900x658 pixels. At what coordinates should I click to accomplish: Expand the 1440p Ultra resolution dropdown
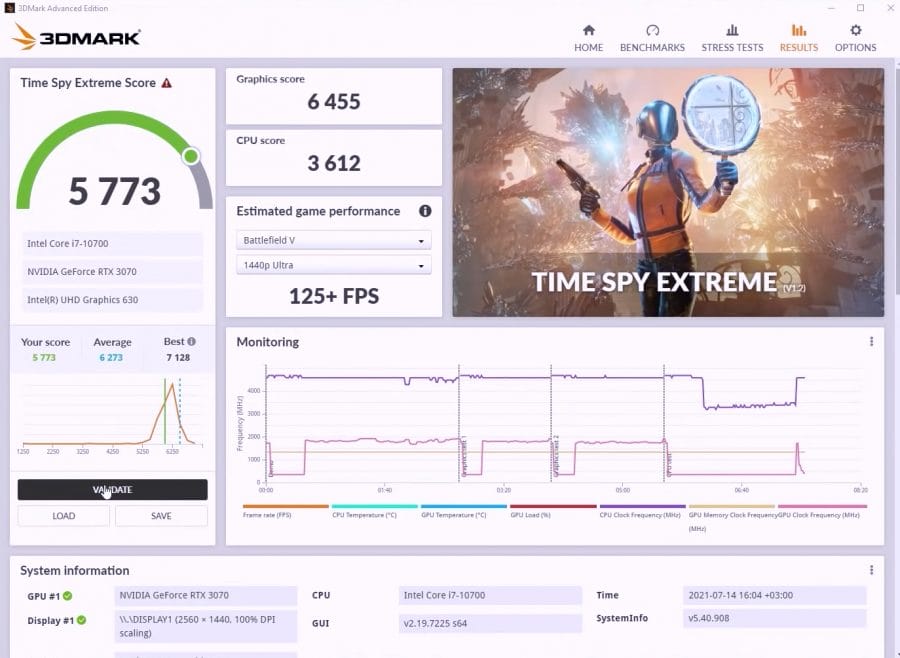(334, 265)
